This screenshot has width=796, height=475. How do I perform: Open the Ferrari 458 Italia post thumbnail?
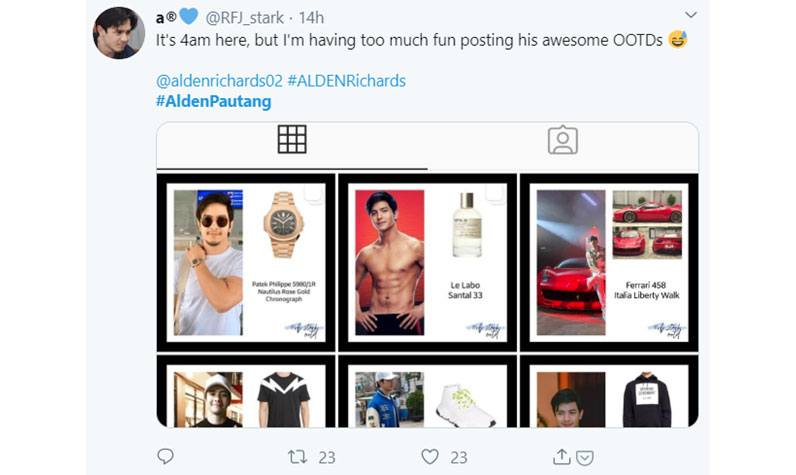609,262
